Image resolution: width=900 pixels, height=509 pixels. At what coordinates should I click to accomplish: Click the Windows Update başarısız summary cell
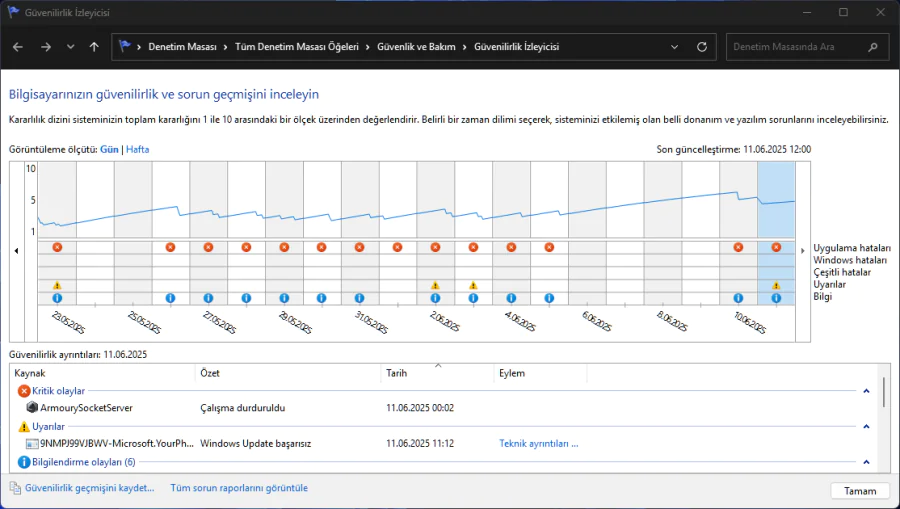coord(255,444)
